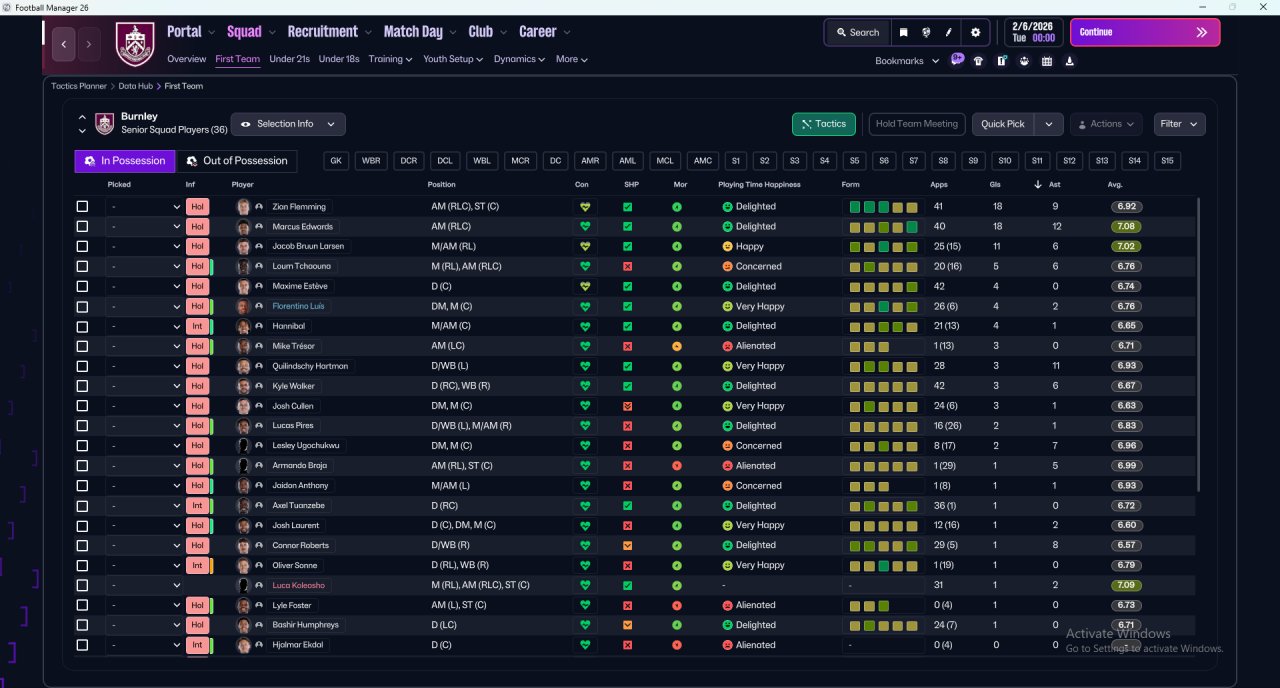Open Picked dropdown for Marcus Edwards
This screenshot has width=1280, height=688.
coord(145,227)
